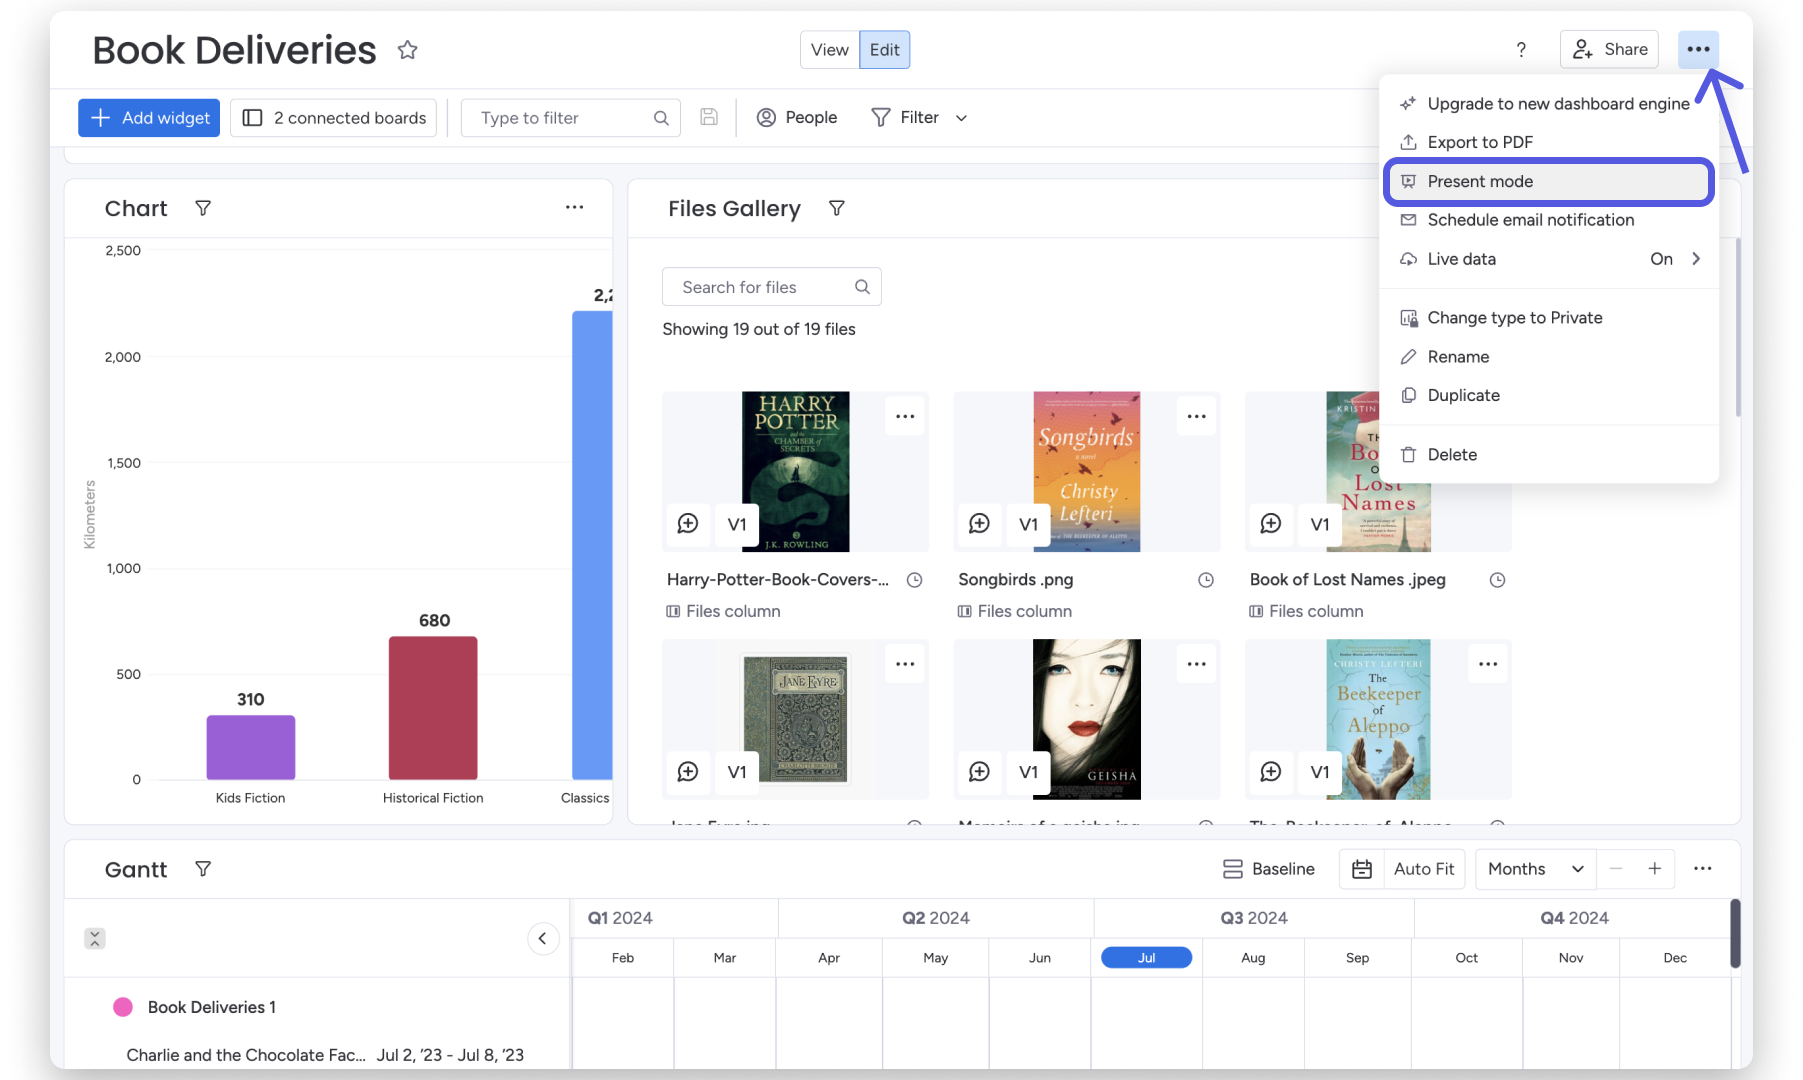The width and height of the screenshot is (1803, 1080).
Task: Open the three-dot dashboard options menu
Action: [x=1698, y=49]
